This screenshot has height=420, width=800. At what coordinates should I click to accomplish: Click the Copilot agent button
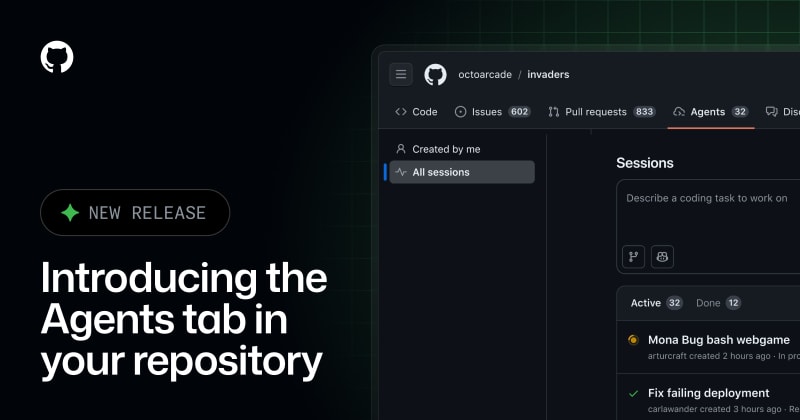[662, 257]
